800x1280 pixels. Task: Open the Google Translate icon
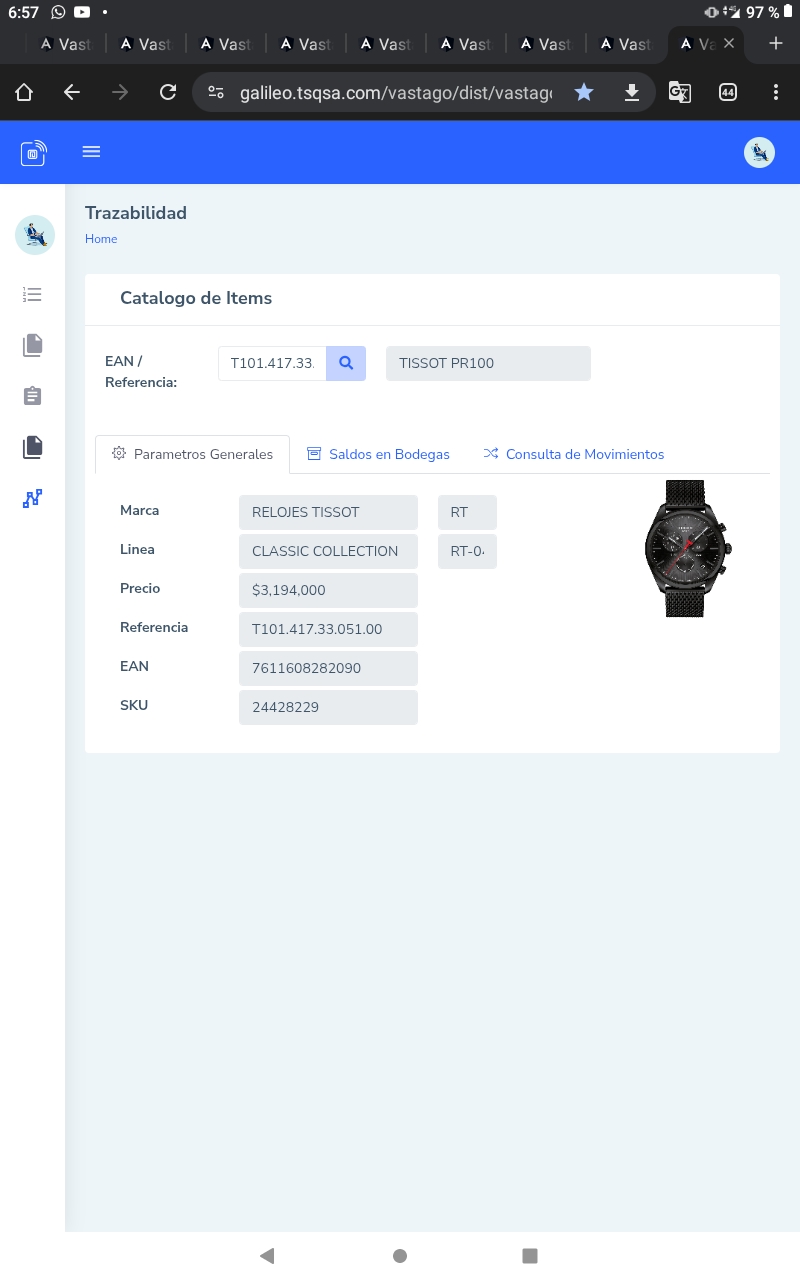point(680,92)
